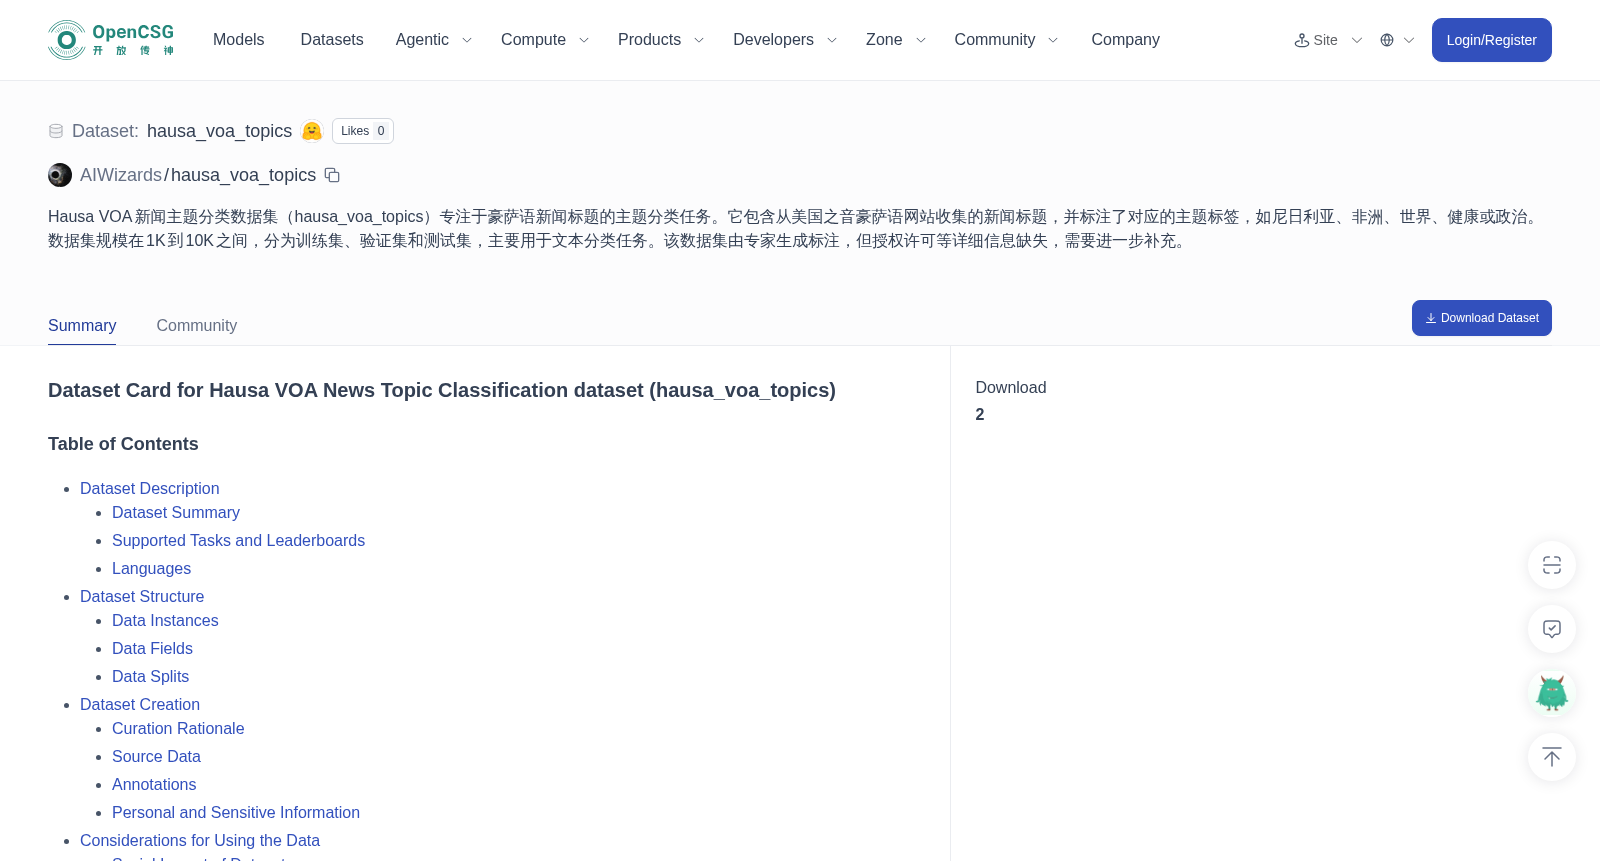Open the AIWizards namespace link

pyautogui.click(x=121, y=175)
